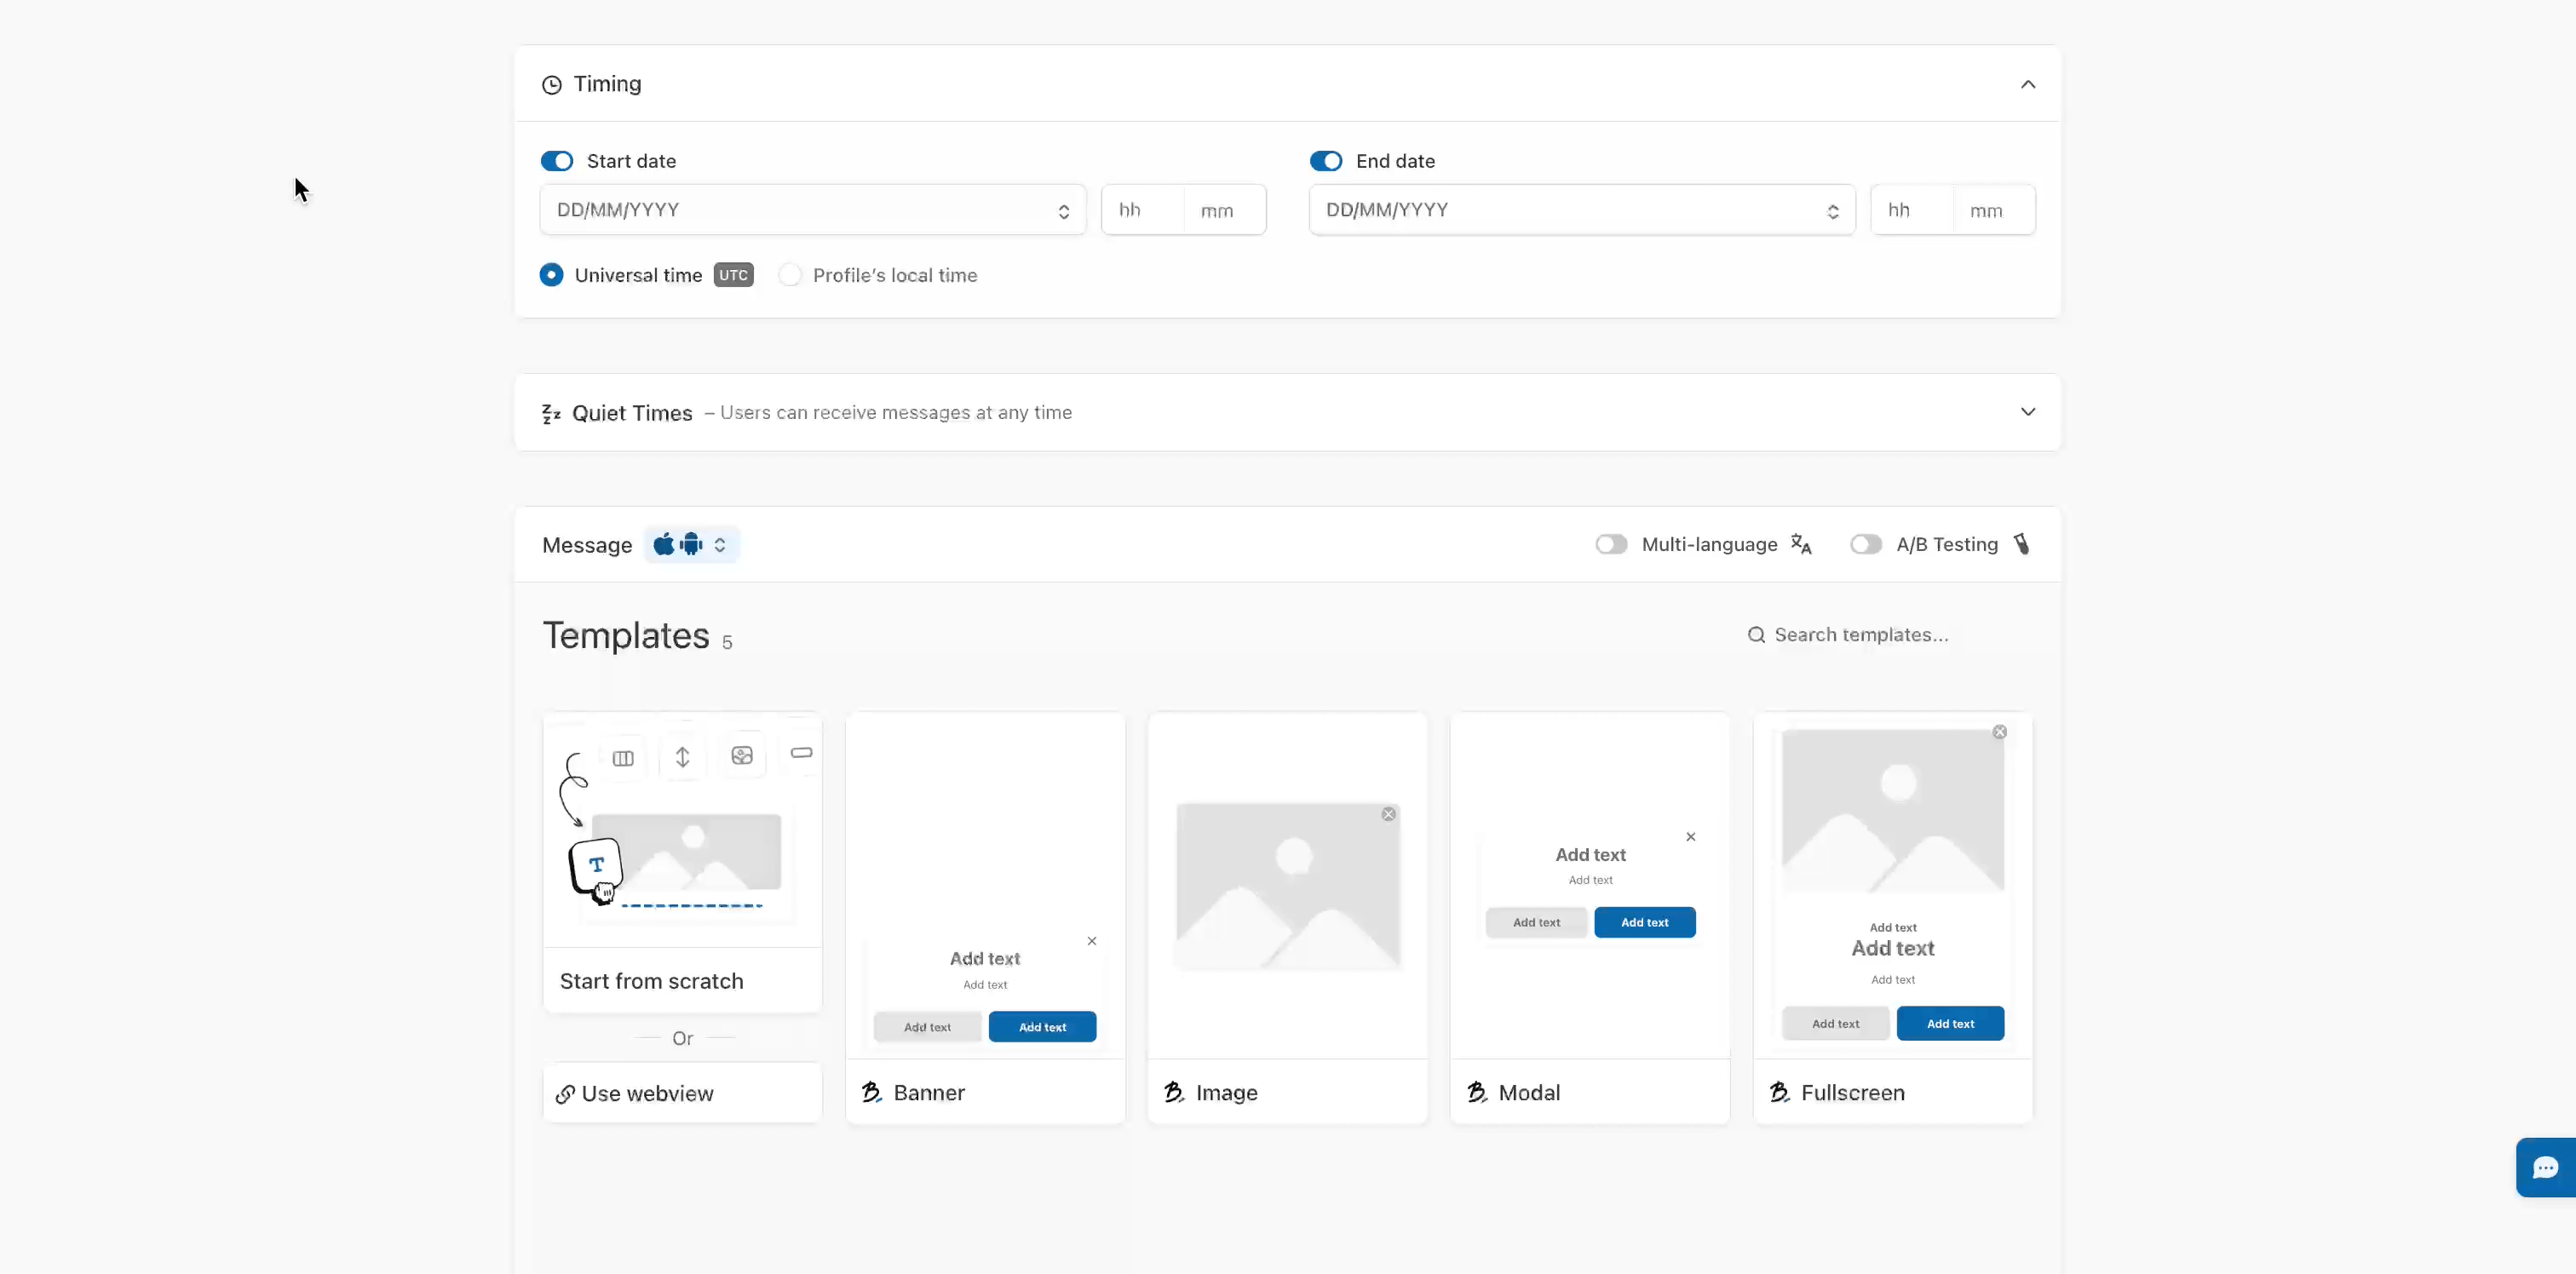The width and height of the screenshot is (2576, 1274).
Task: Click the End date hh hour field
Action: tap(1910, 210)
